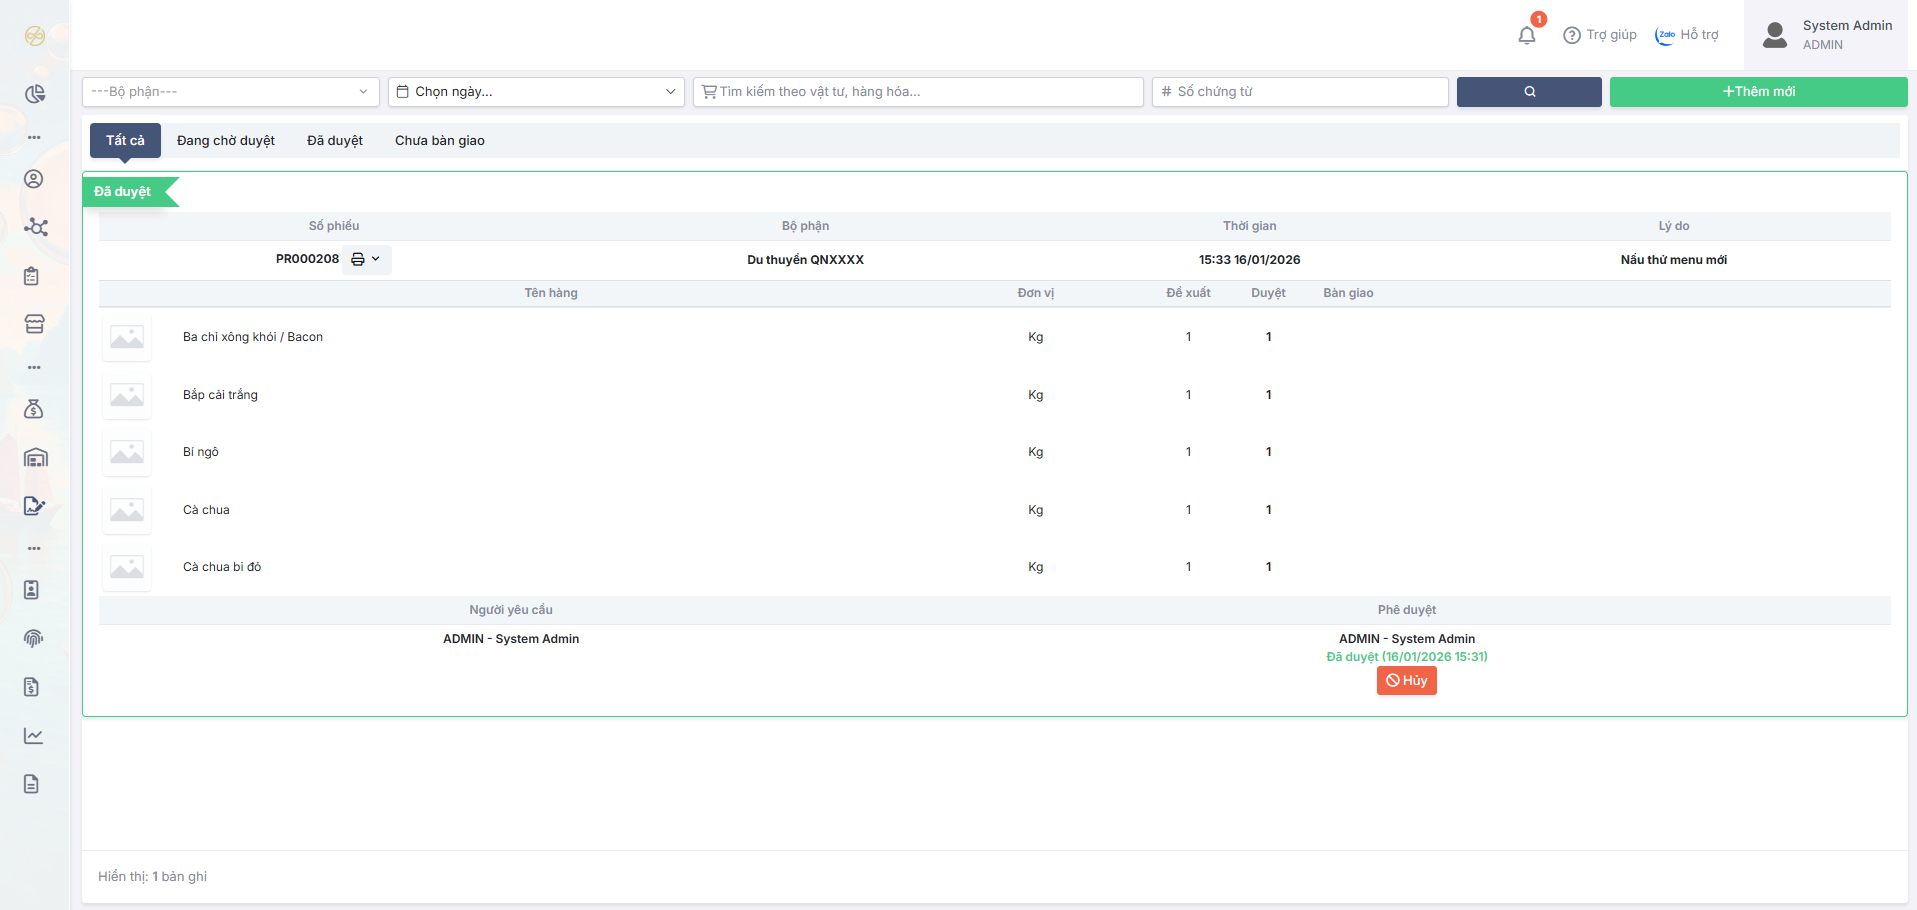Expand print options dropdown beside PR000208
The image size is (1917, 910).
(x=366, y=259)
